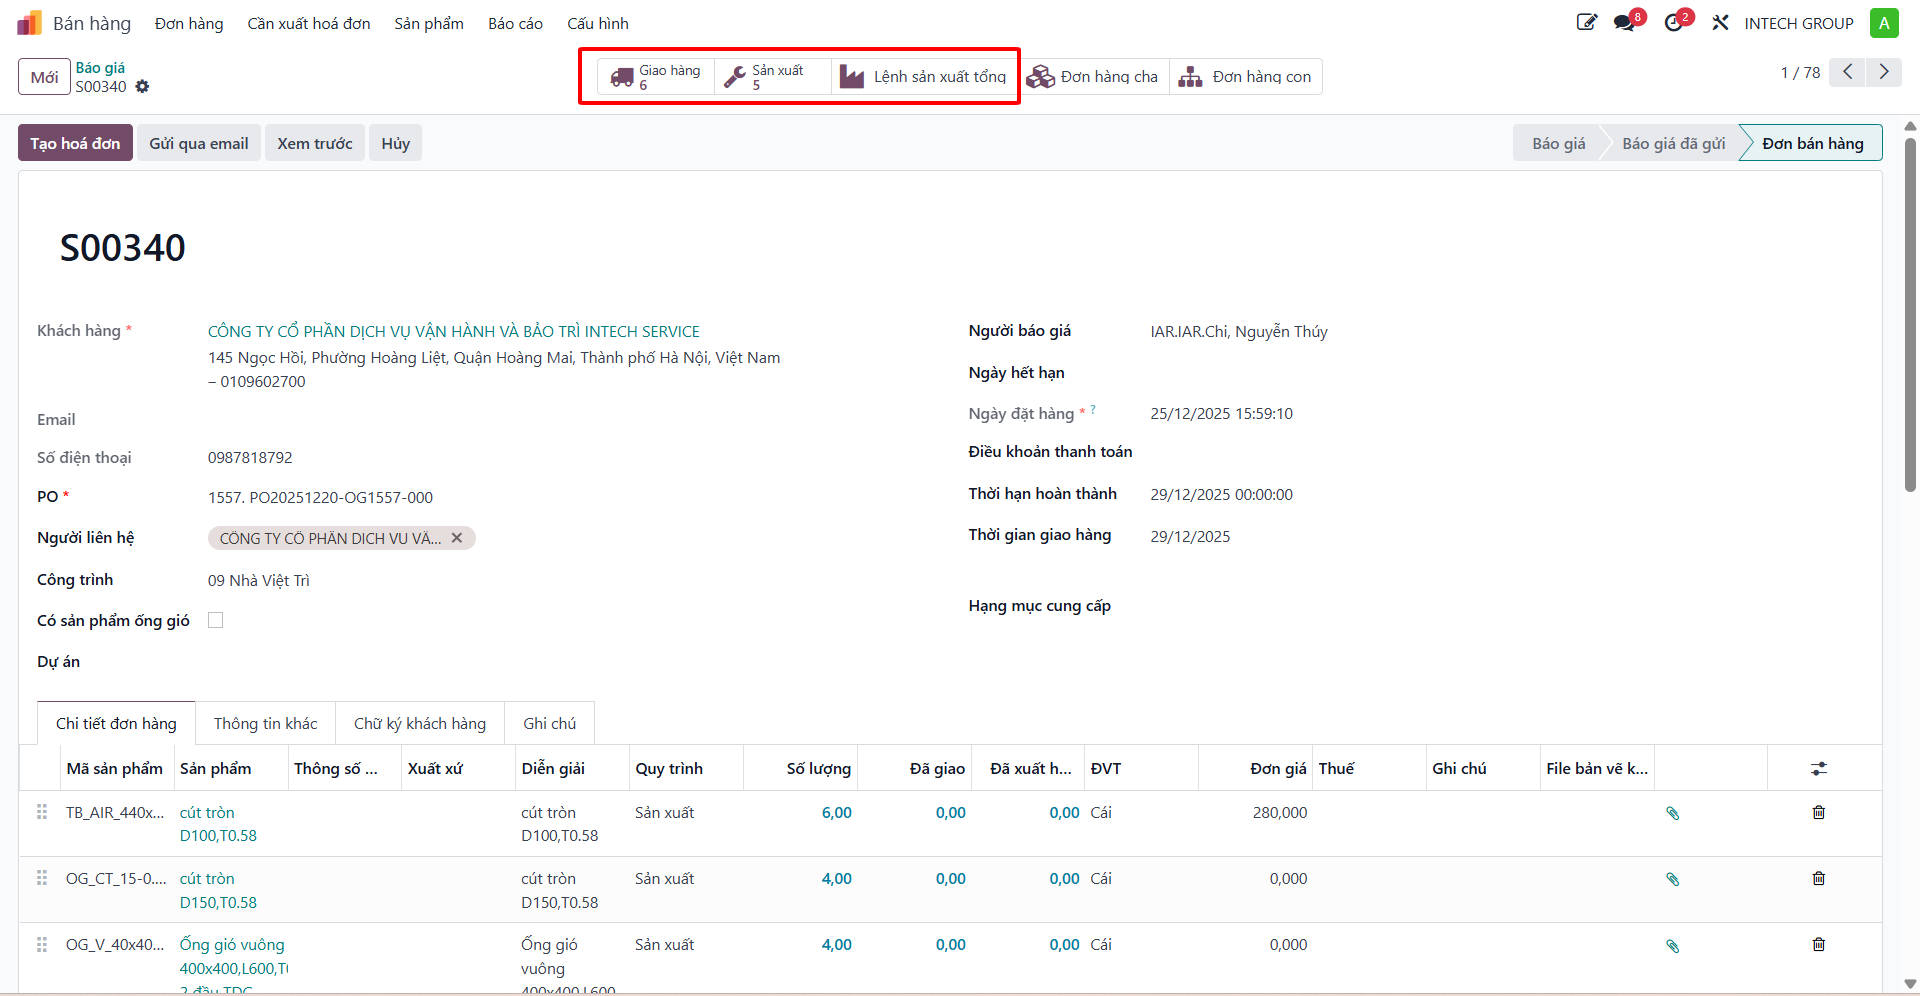1920x996 pixels.
Task: Open the Đơn hàng menu
Action: pos(189,23)
